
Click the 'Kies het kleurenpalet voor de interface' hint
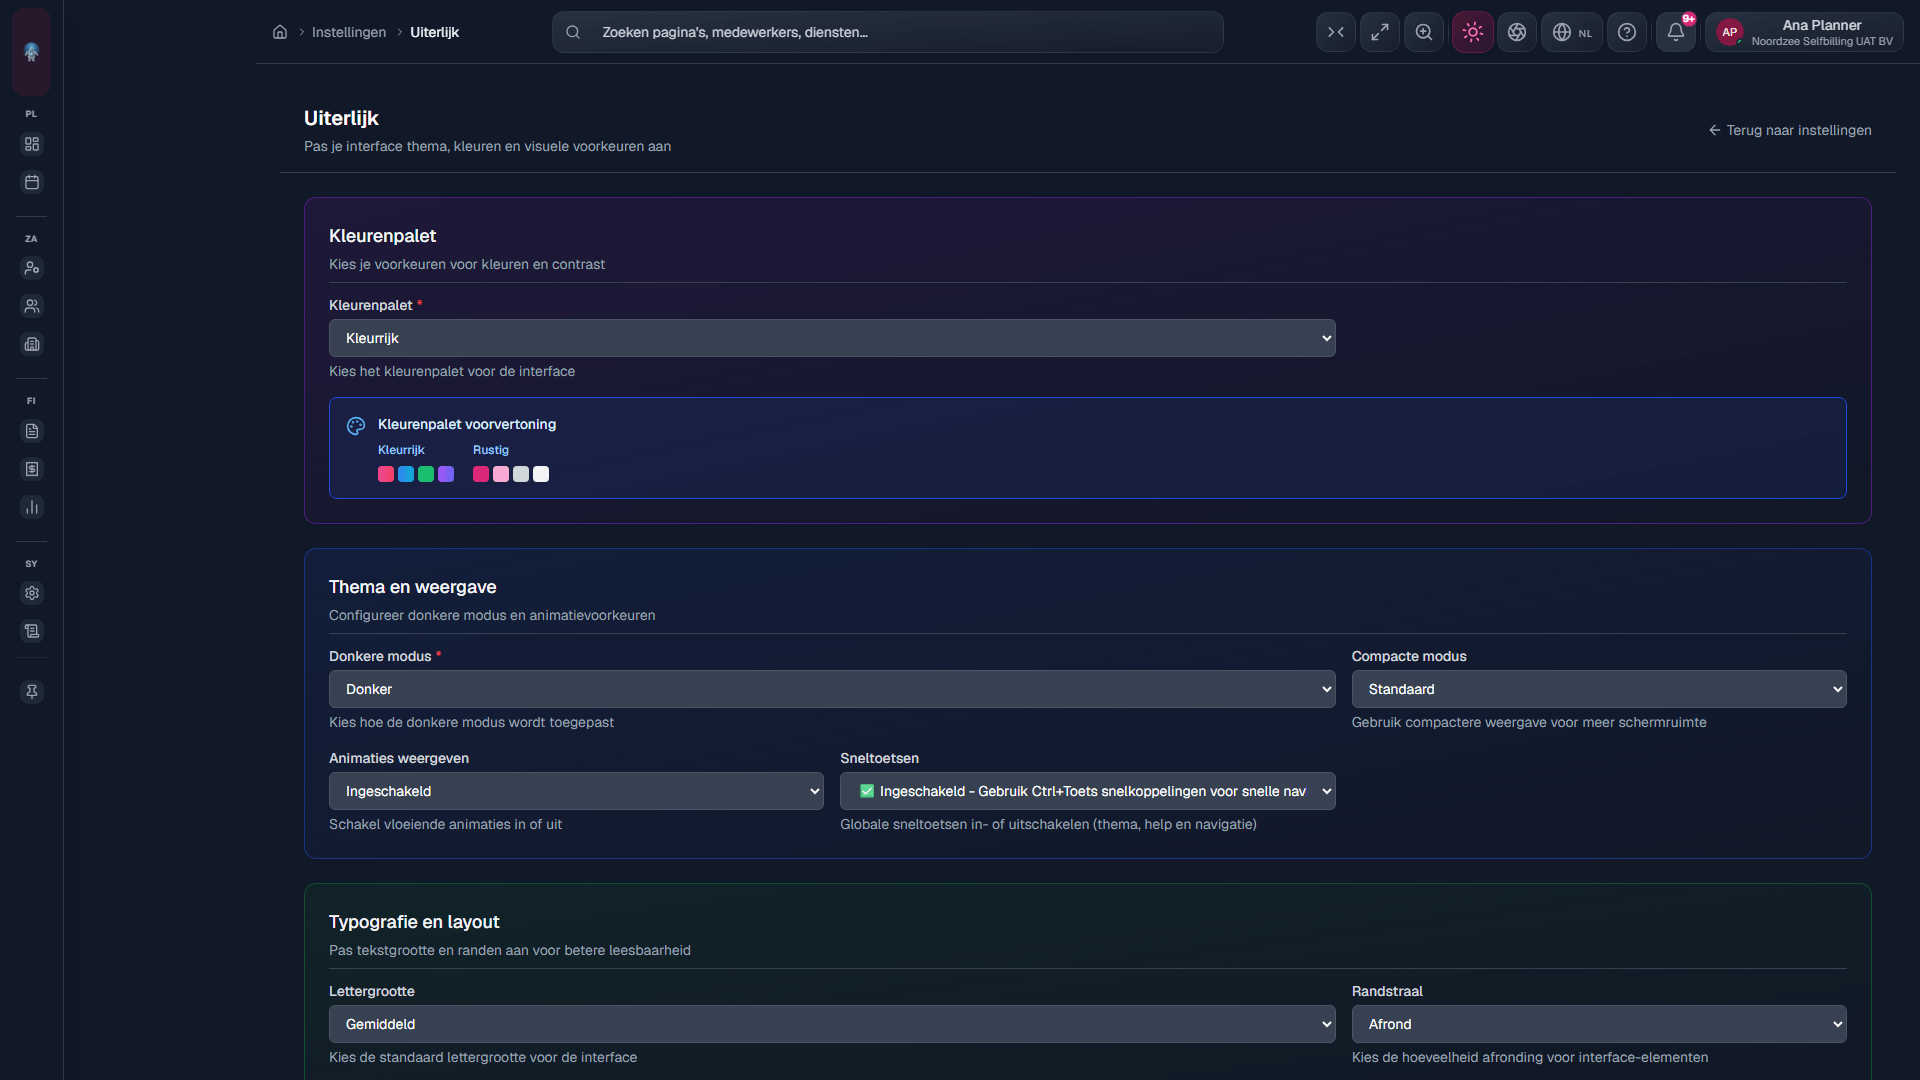pyautogui.click(x=452, y=371)
